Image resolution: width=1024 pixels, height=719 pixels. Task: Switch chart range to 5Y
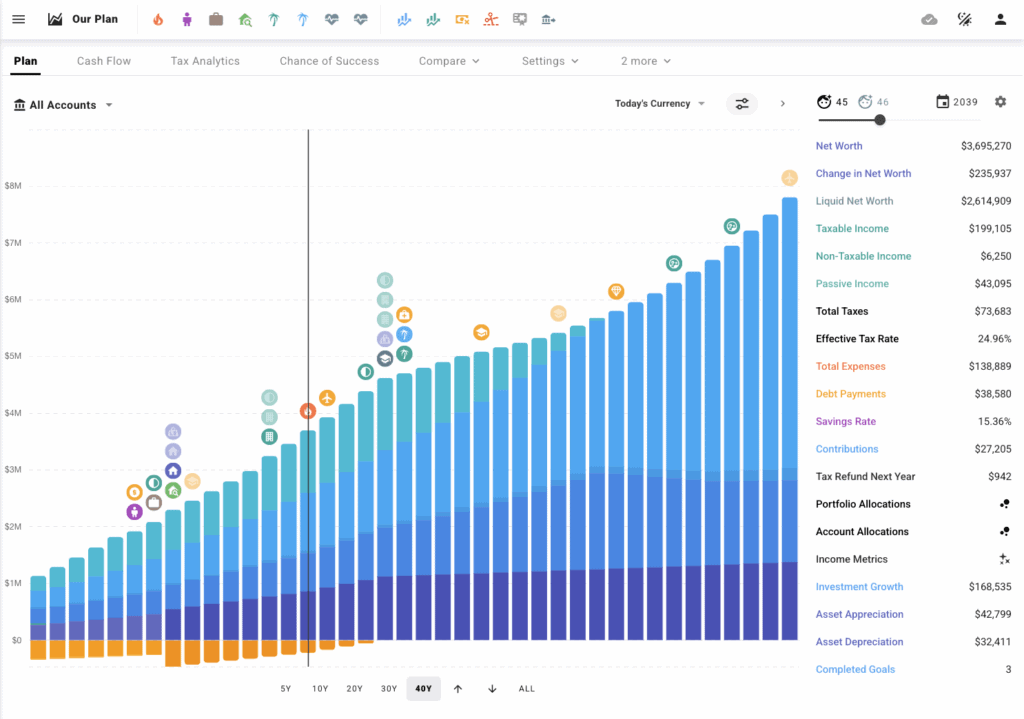pos(285,688)
